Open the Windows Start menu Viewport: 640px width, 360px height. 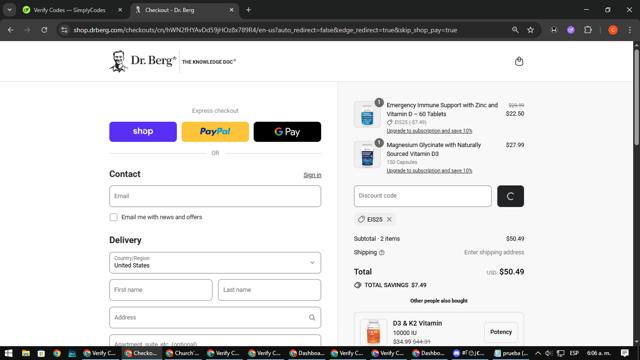point(9,353)
